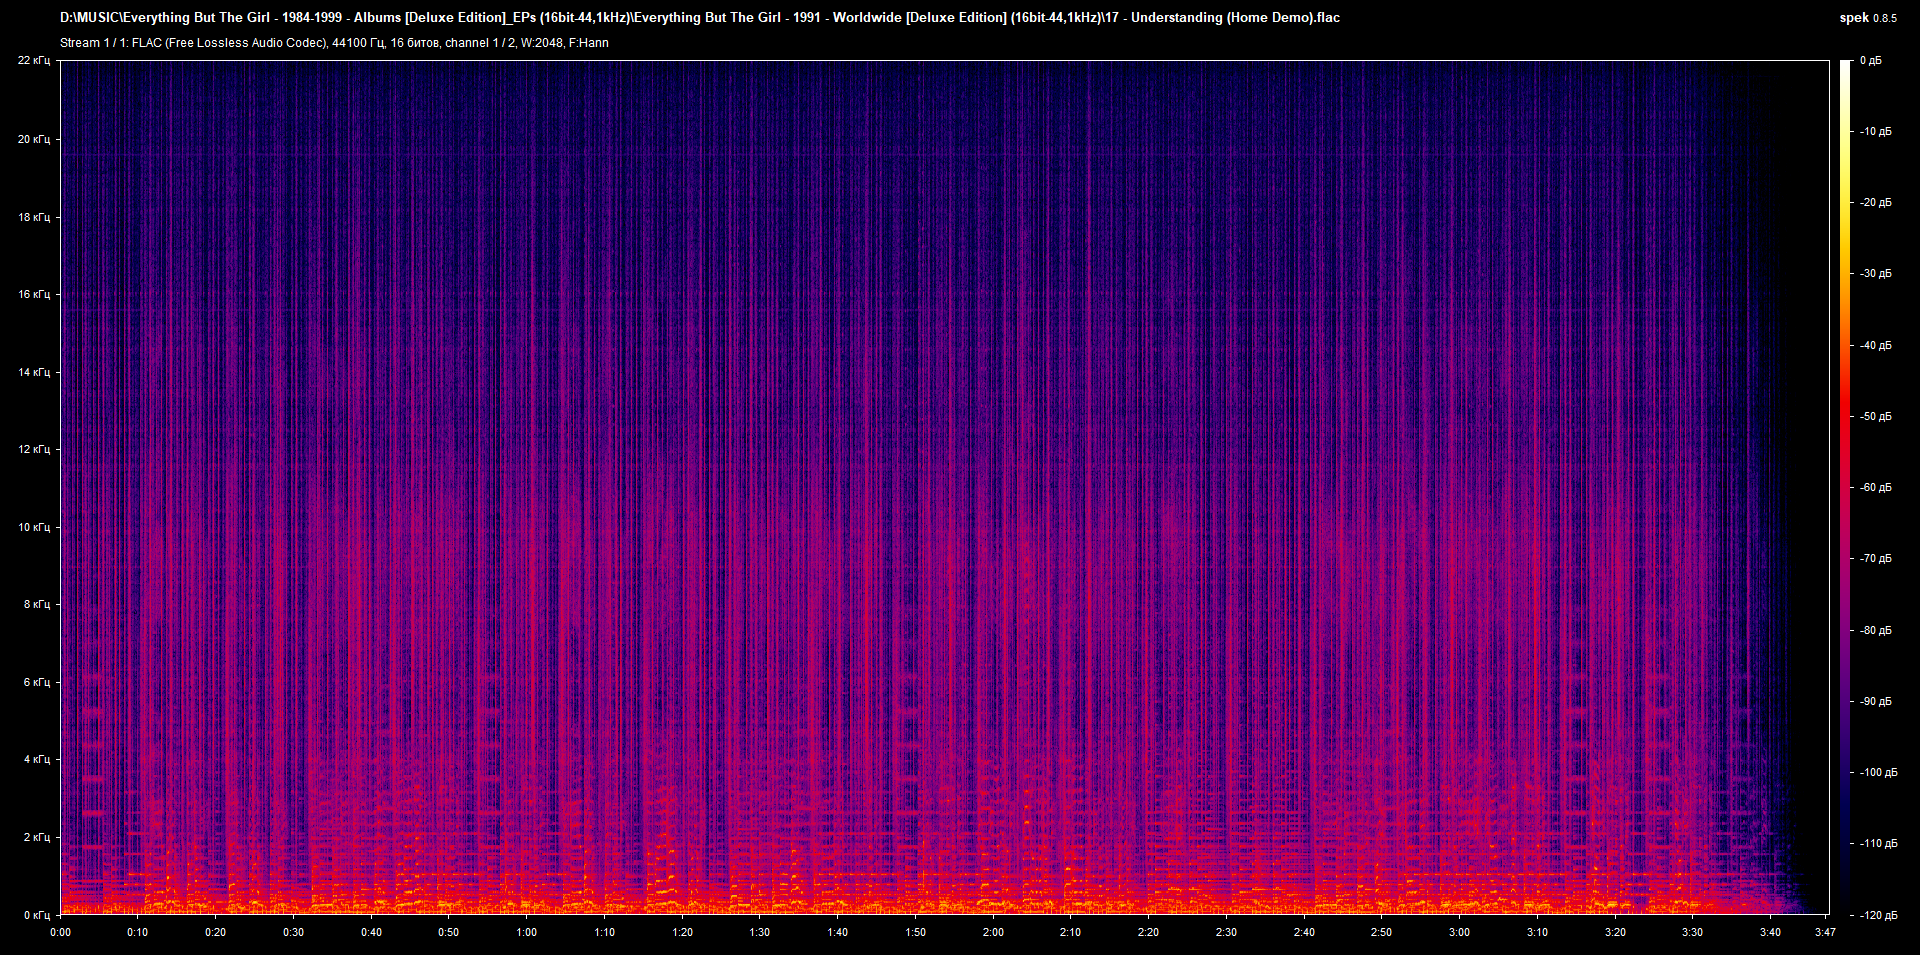The height and width of the screenshot is (955, 1920).
Task: Click the spectrogram plot area
Action: pyautogui.click(x=945, y=487)
